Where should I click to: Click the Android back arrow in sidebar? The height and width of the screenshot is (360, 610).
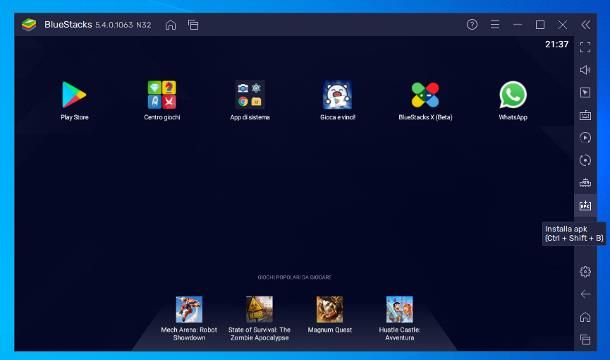pyautogui.click(x=585, y=294)
